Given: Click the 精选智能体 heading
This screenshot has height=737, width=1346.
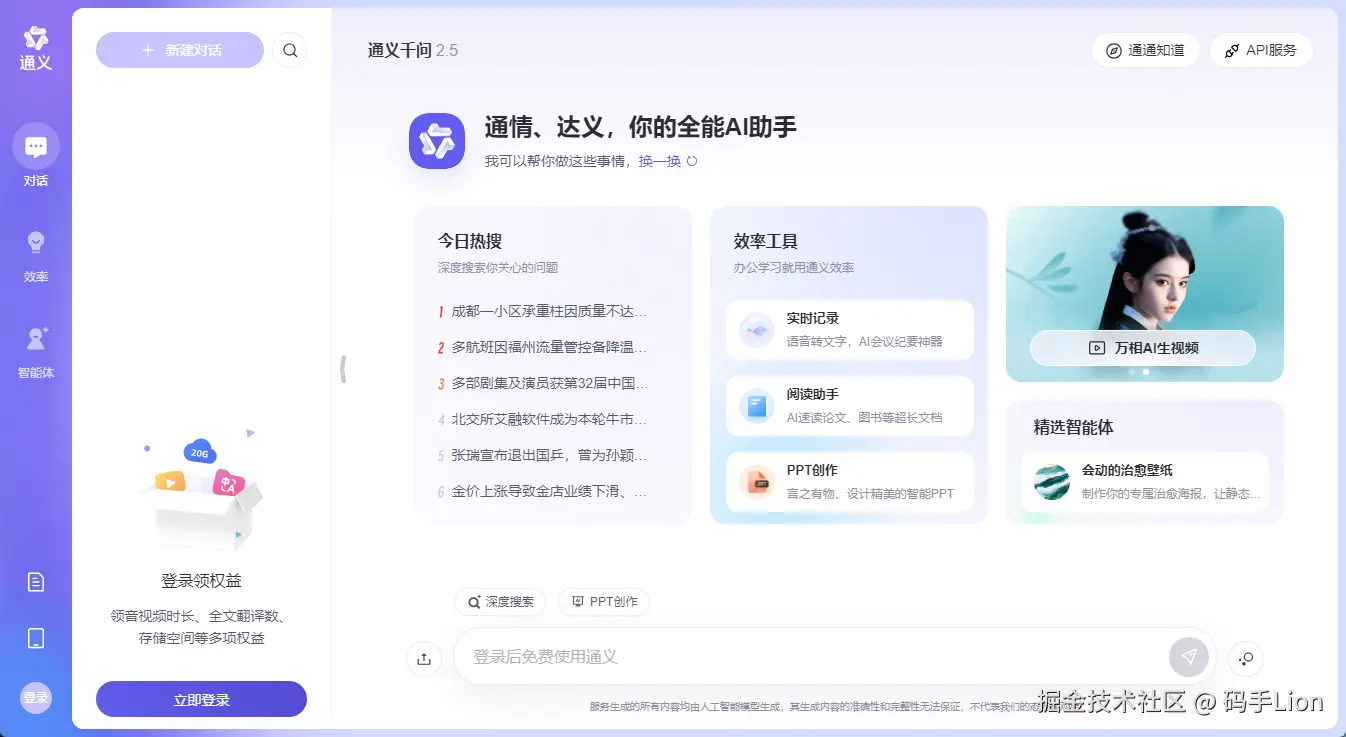Looking at the screenshot, I should [1073, 427].
